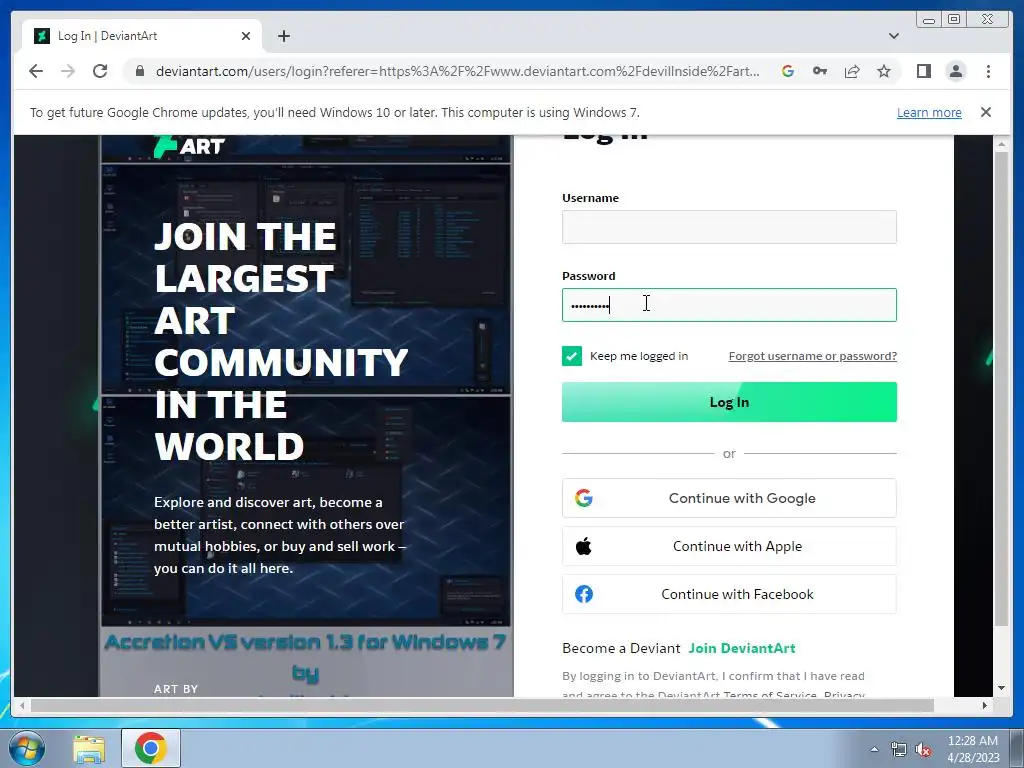The height and width of the screenshot is (768, 1024).
Task: Dismiss the Chrome update notification bar
Action: [x=985, y=112]
